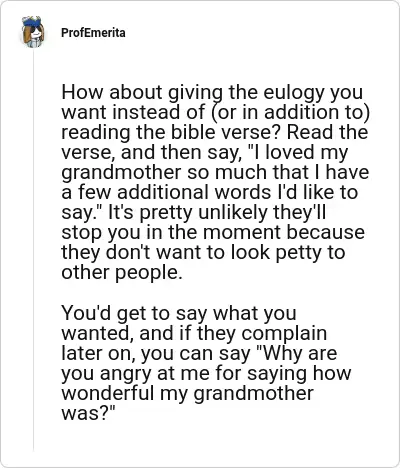Image resolution: width=400 pixels, height=468 pixels.
Task: Click the line 'stop you in the moment because'
Action: tap(213, 232)
